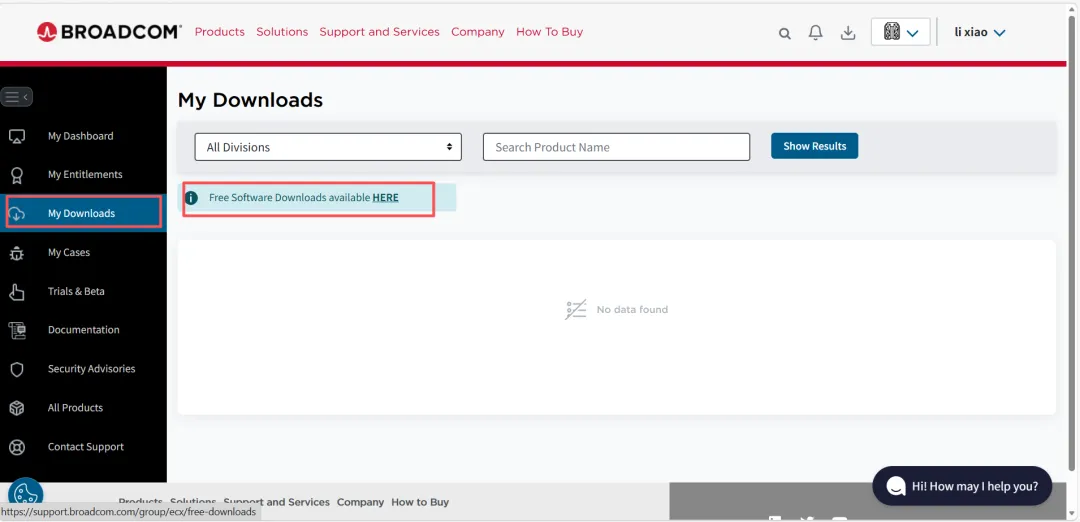
Task: Follow the HERE free downloads link
Action: (386, 198)
